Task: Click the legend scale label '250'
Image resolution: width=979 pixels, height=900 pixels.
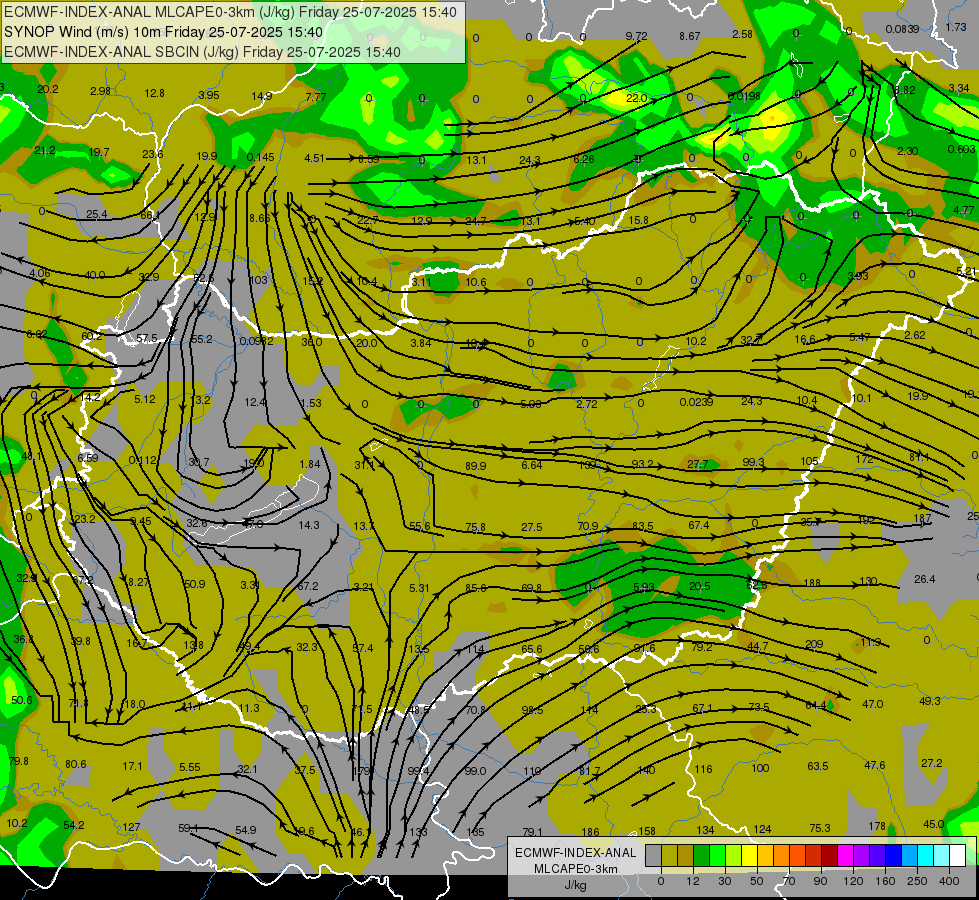Action: (x=917, y=881)
